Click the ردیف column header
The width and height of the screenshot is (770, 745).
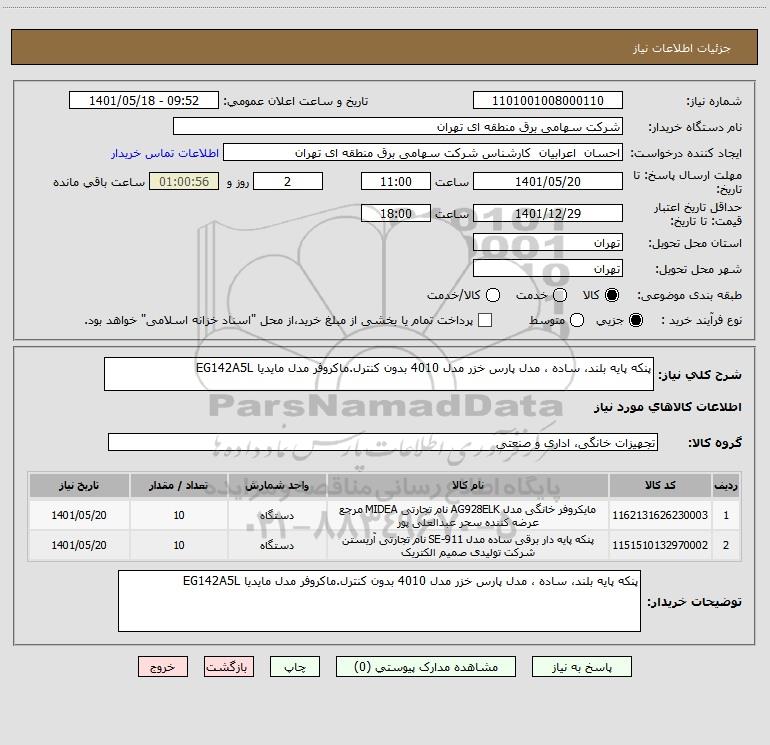pos(725,485)
